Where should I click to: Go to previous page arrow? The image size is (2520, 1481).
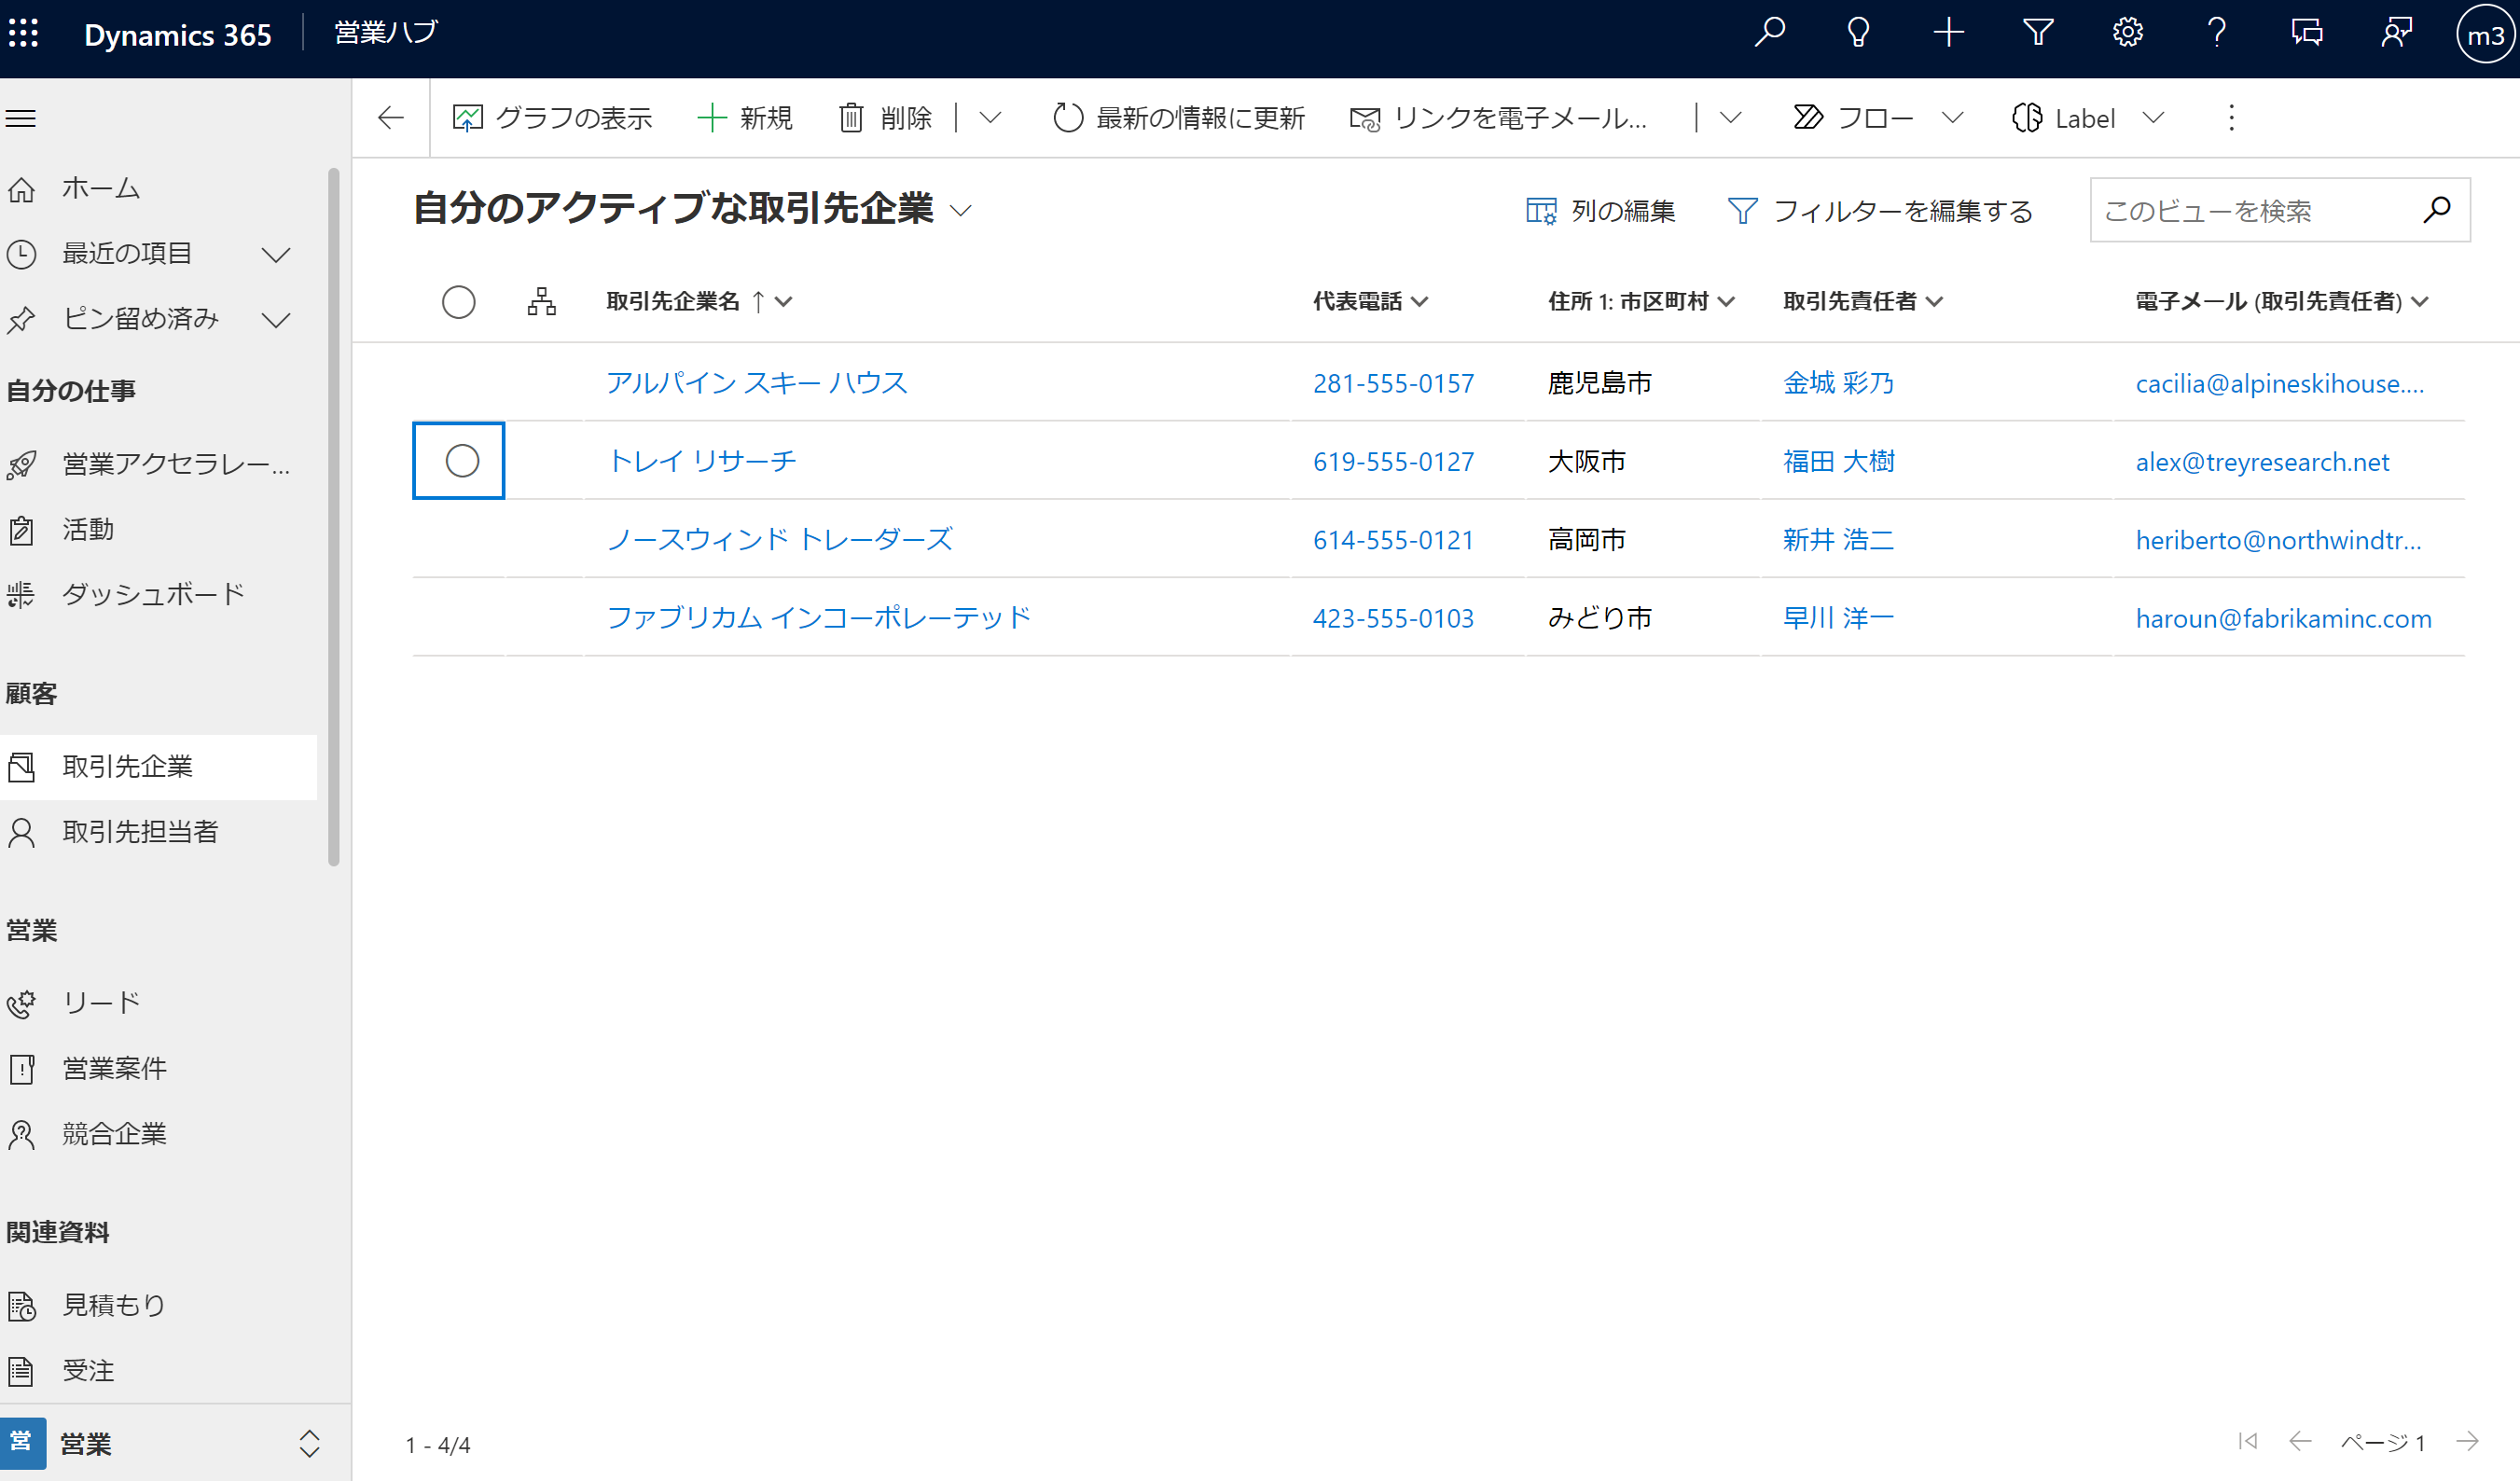coord(2300,1441)
